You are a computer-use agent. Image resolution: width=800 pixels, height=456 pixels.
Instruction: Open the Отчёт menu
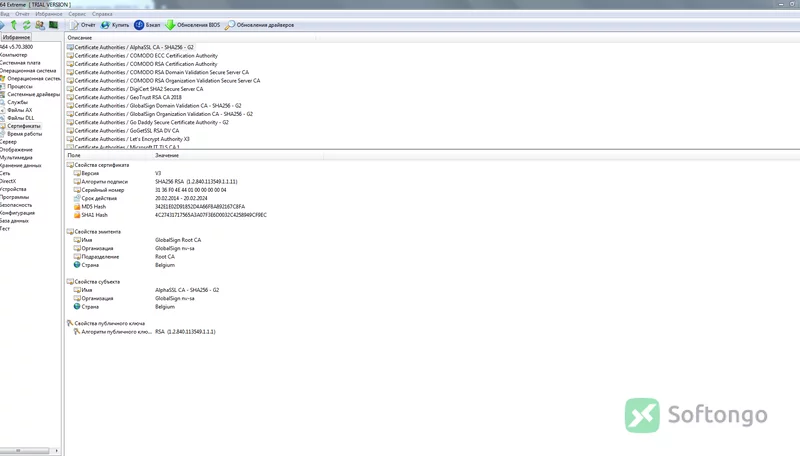22,14
